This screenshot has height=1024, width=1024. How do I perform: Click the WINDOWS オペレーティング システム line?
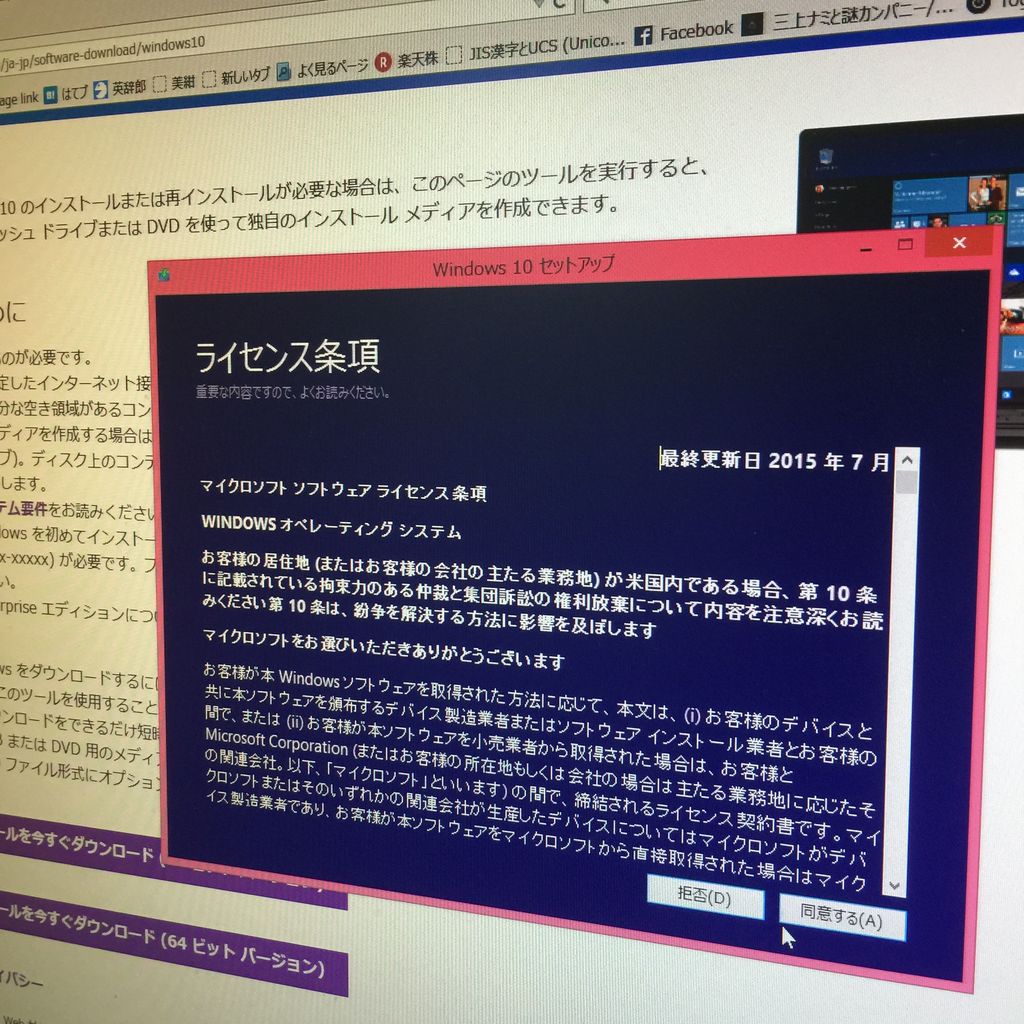(x=331, y=526)
